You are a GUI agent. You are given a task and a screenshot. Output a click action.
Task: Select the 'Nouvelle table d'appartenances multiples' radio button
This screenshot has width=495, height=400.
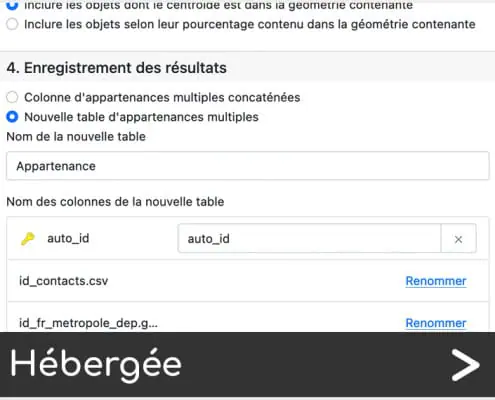[x=12, y=117]
